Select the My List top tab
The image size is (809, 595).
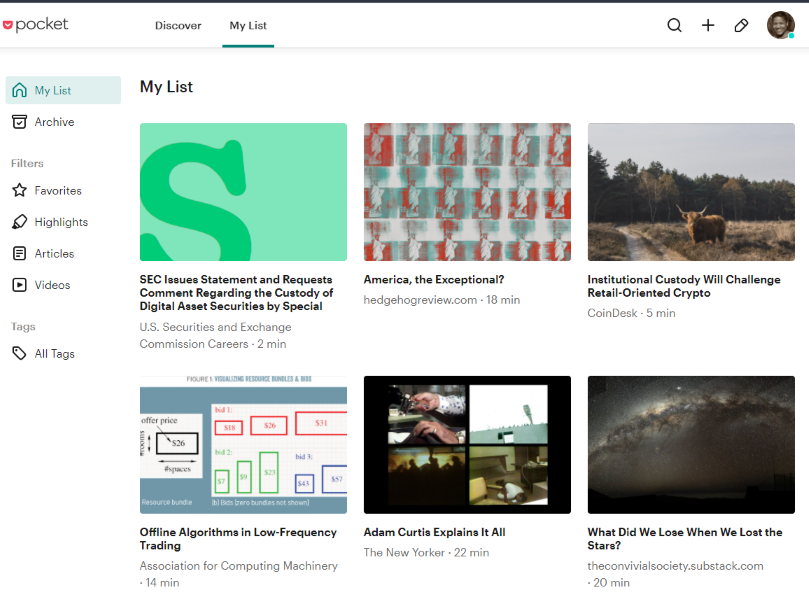pos(248,26)
